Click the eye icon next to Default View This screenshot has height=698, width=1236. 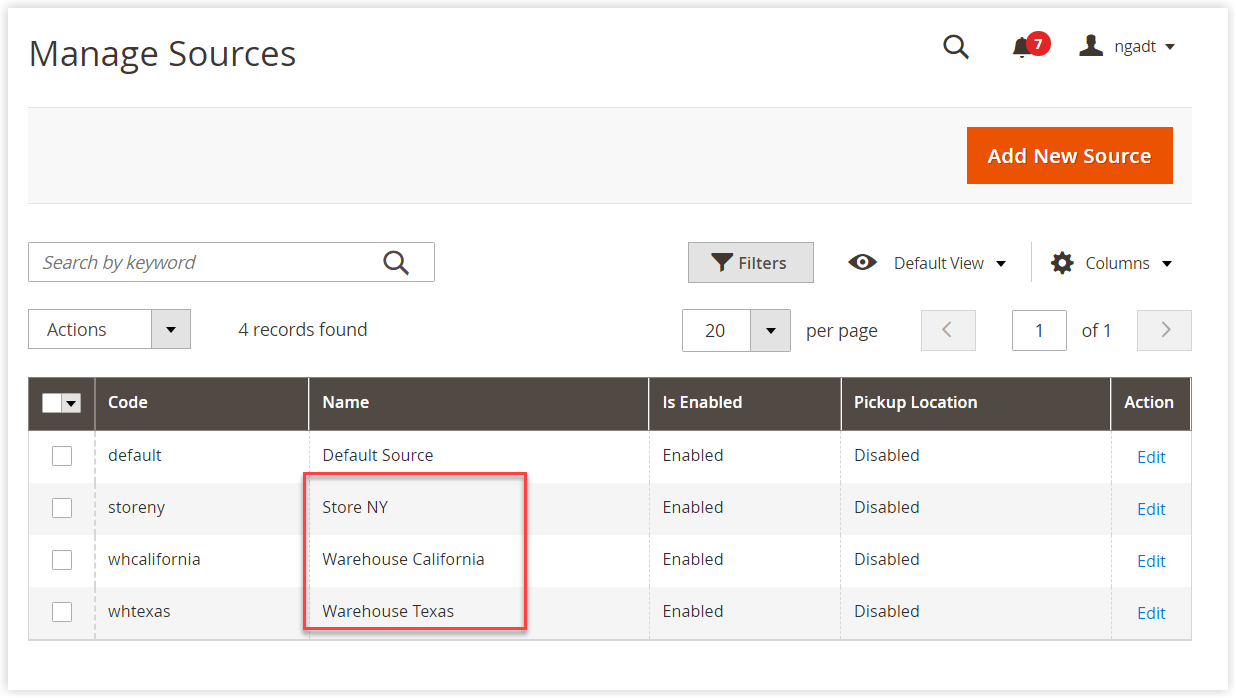coord(862,262)
